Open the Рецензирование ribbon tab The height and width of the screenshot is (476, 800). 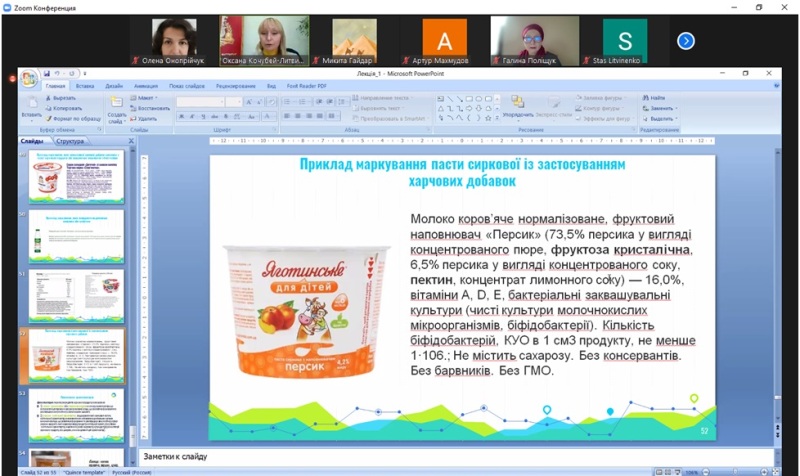pyautogui.click(x=236, y=86)
